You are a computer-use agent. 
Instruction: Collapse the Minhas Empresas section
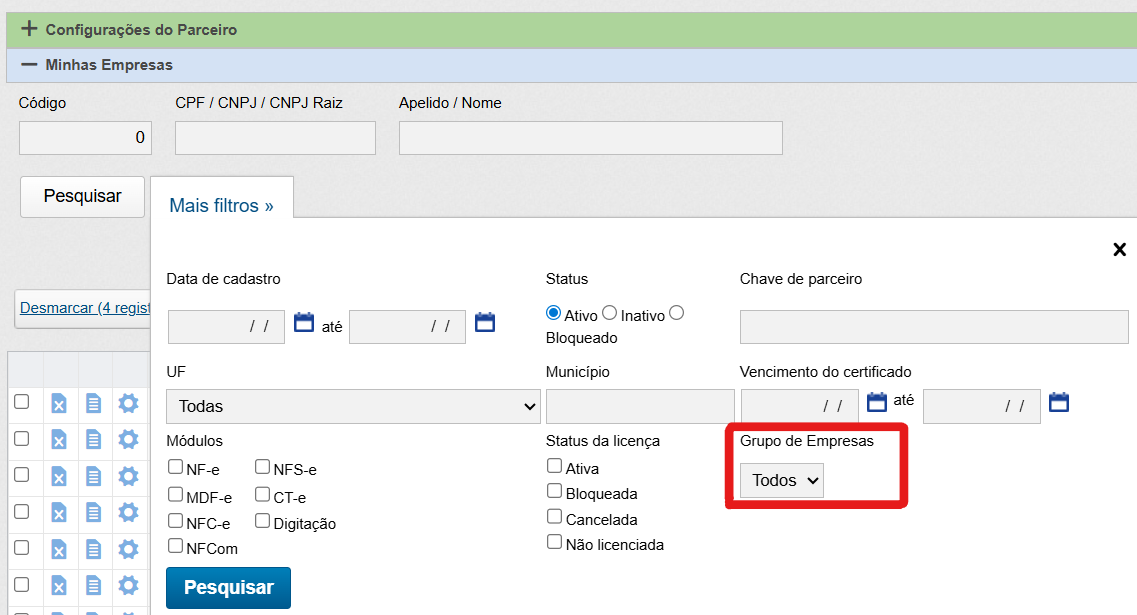coord(30,65)
